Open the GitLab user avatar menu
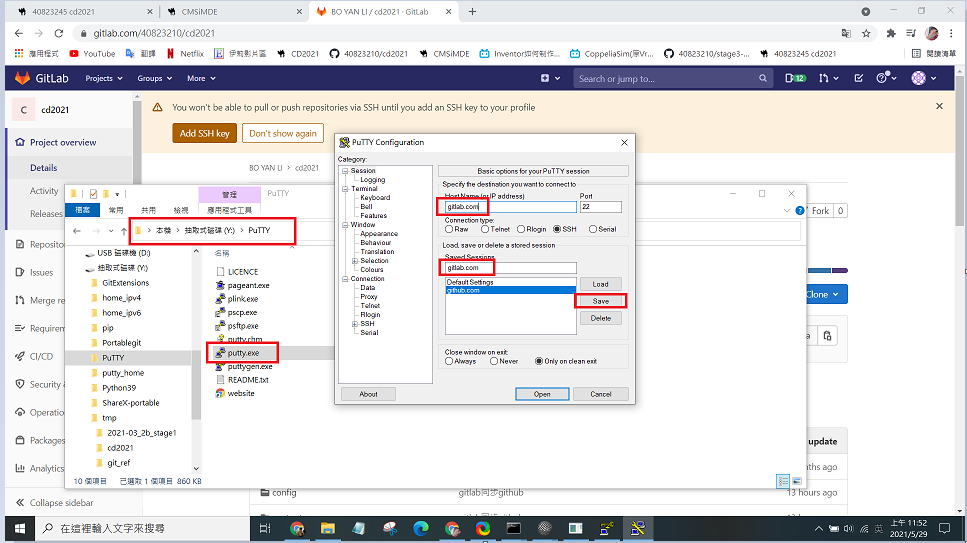The image size is (967, 543). click(x=923, y=78)
